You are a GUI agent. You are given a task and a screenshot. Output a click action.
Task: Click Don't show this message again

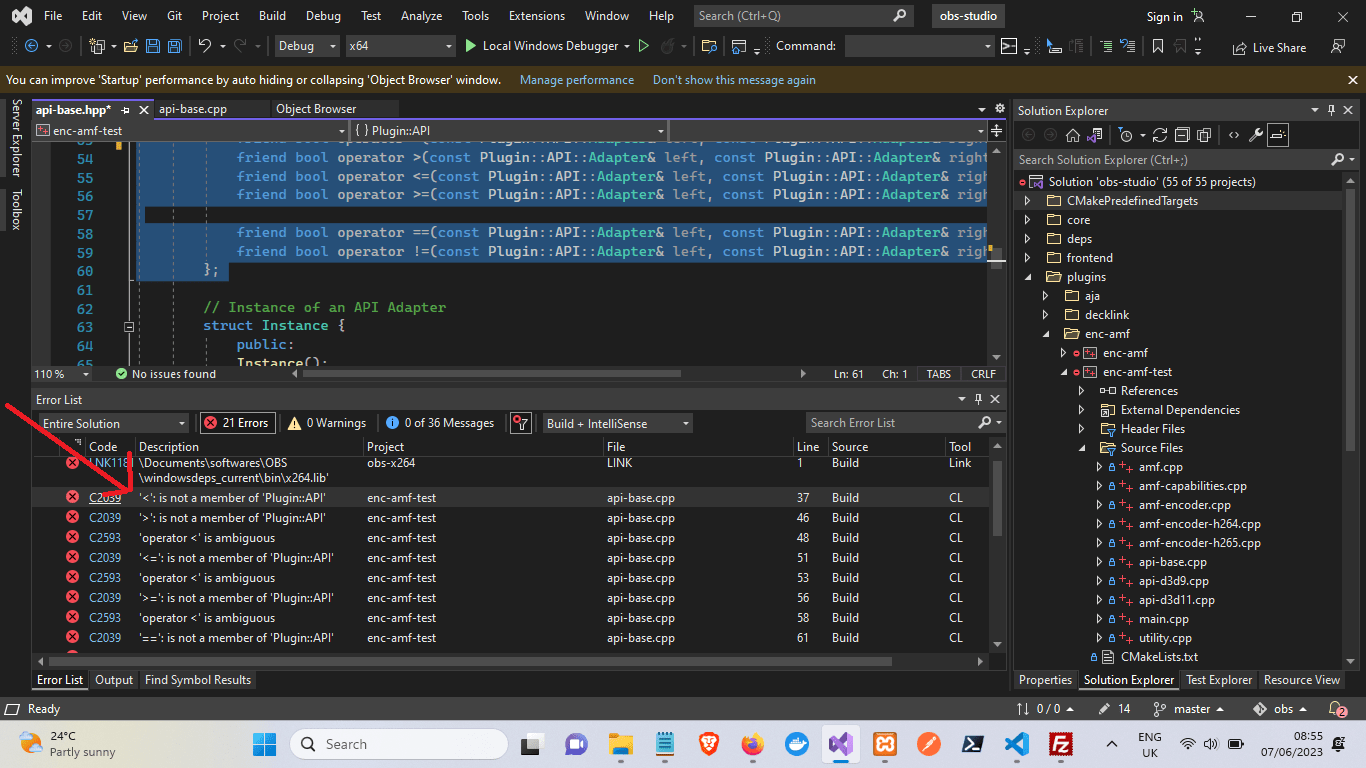[x=734, y=80]
